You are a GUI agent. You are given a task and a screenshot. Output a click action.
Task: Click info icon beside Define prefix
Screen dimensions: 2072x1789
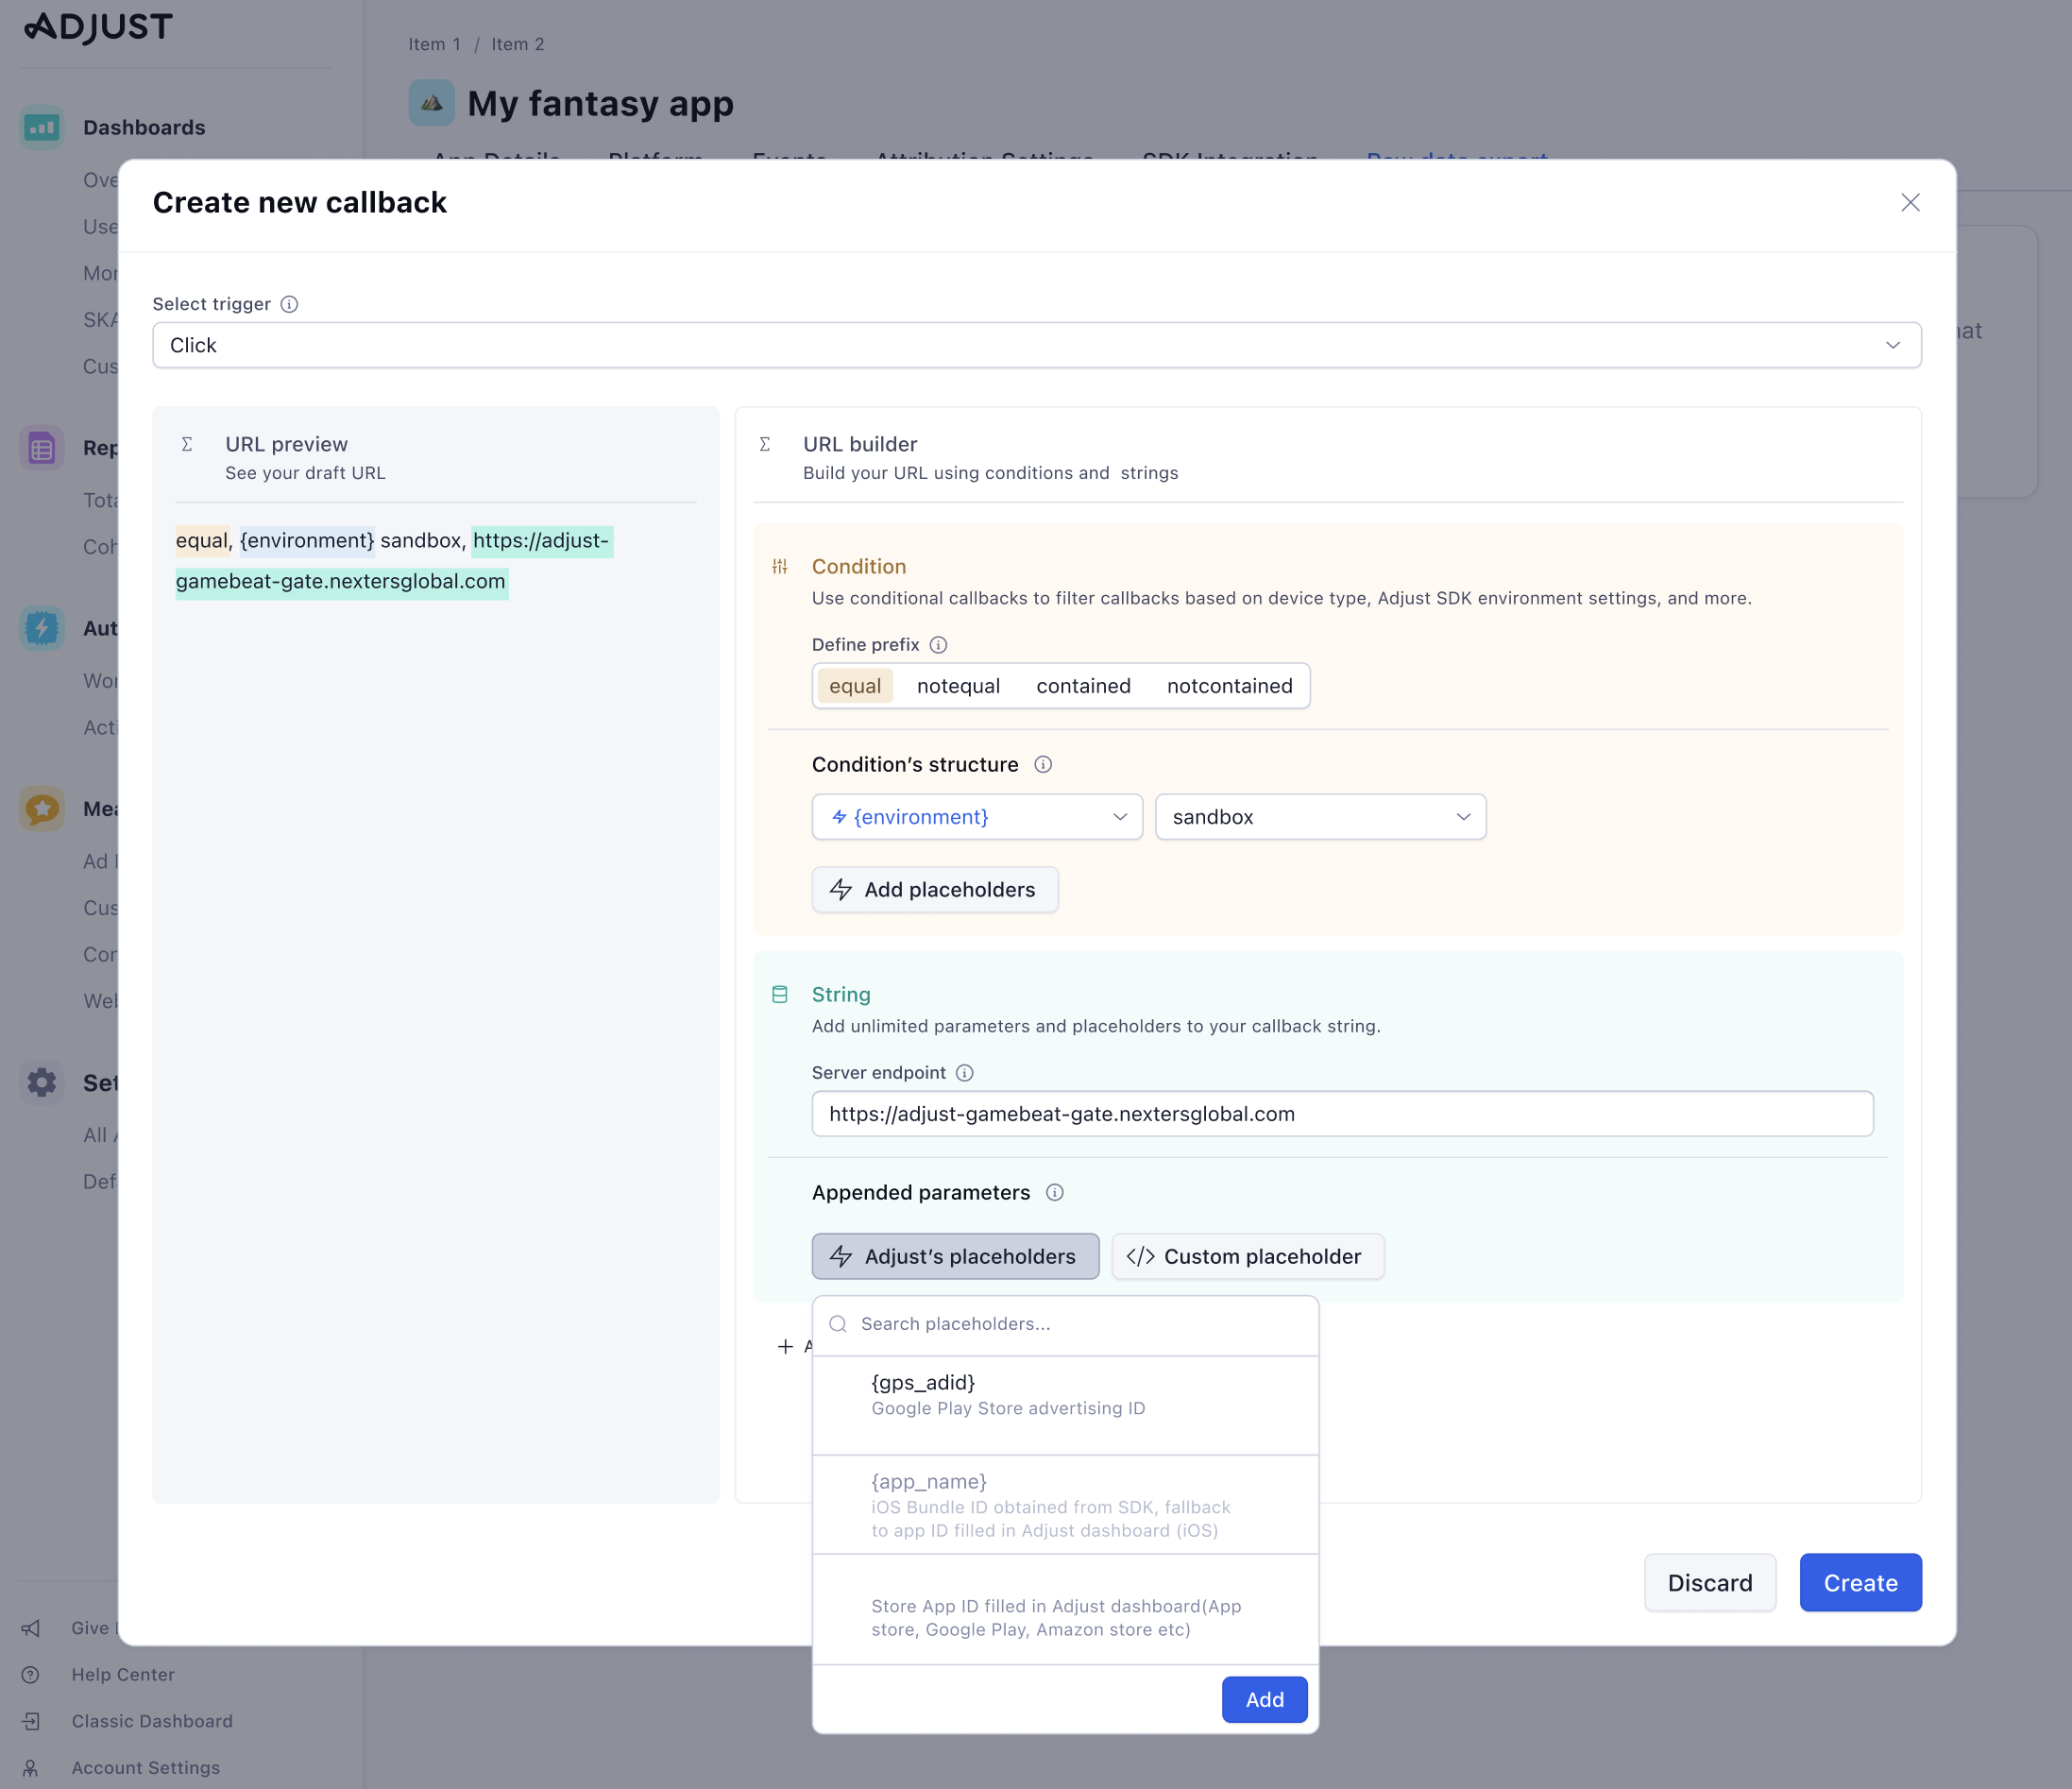(938, 645)
